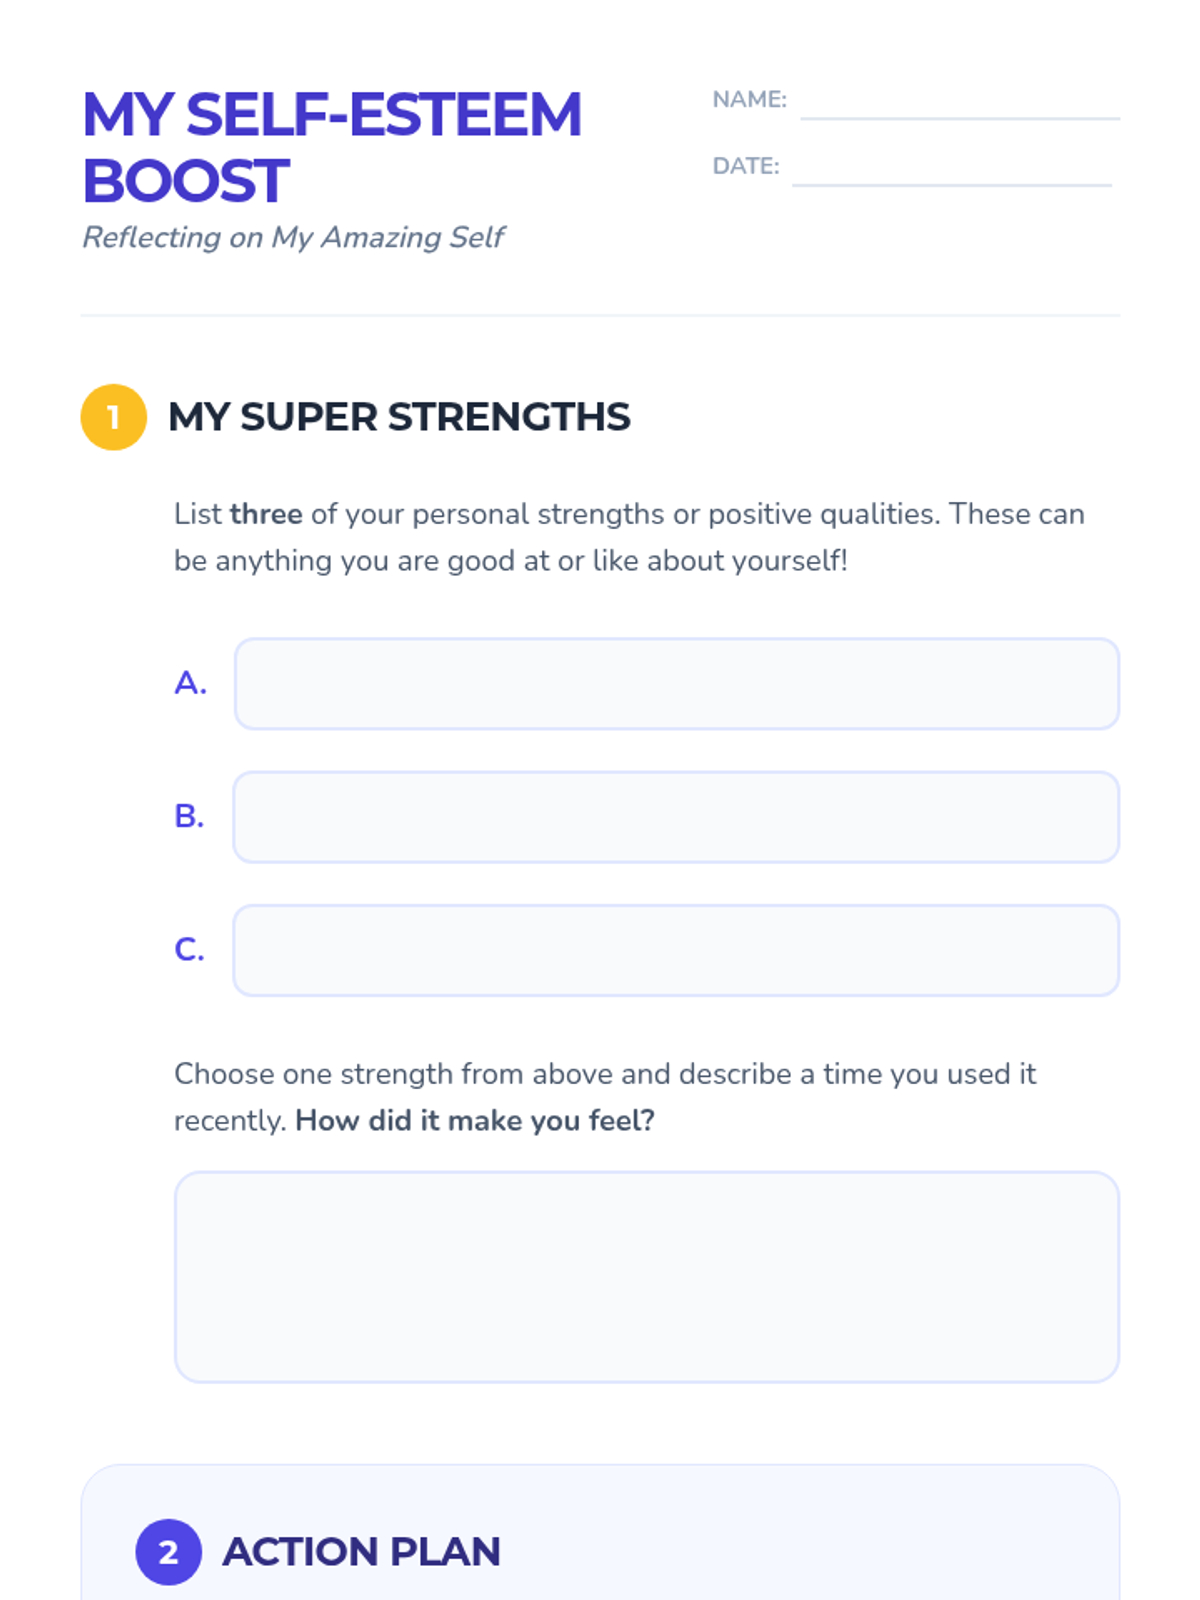Click the yellow number 1 badge
Image resolution: width=1200 pixels, height=1600 pixels.
click(x=113, y=417)
